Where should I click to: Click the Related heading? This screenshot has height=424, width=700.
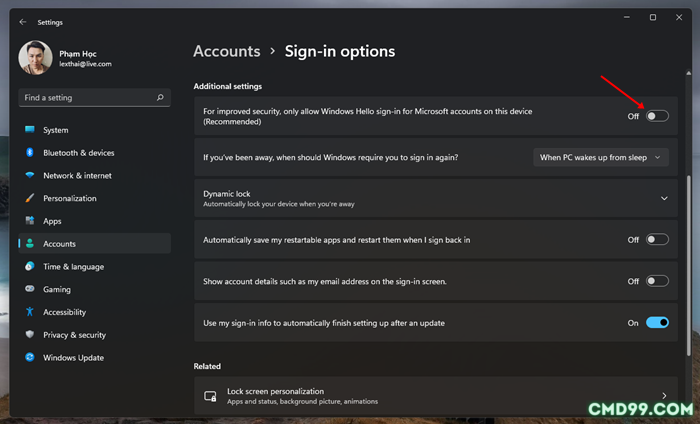coord(207,366)
